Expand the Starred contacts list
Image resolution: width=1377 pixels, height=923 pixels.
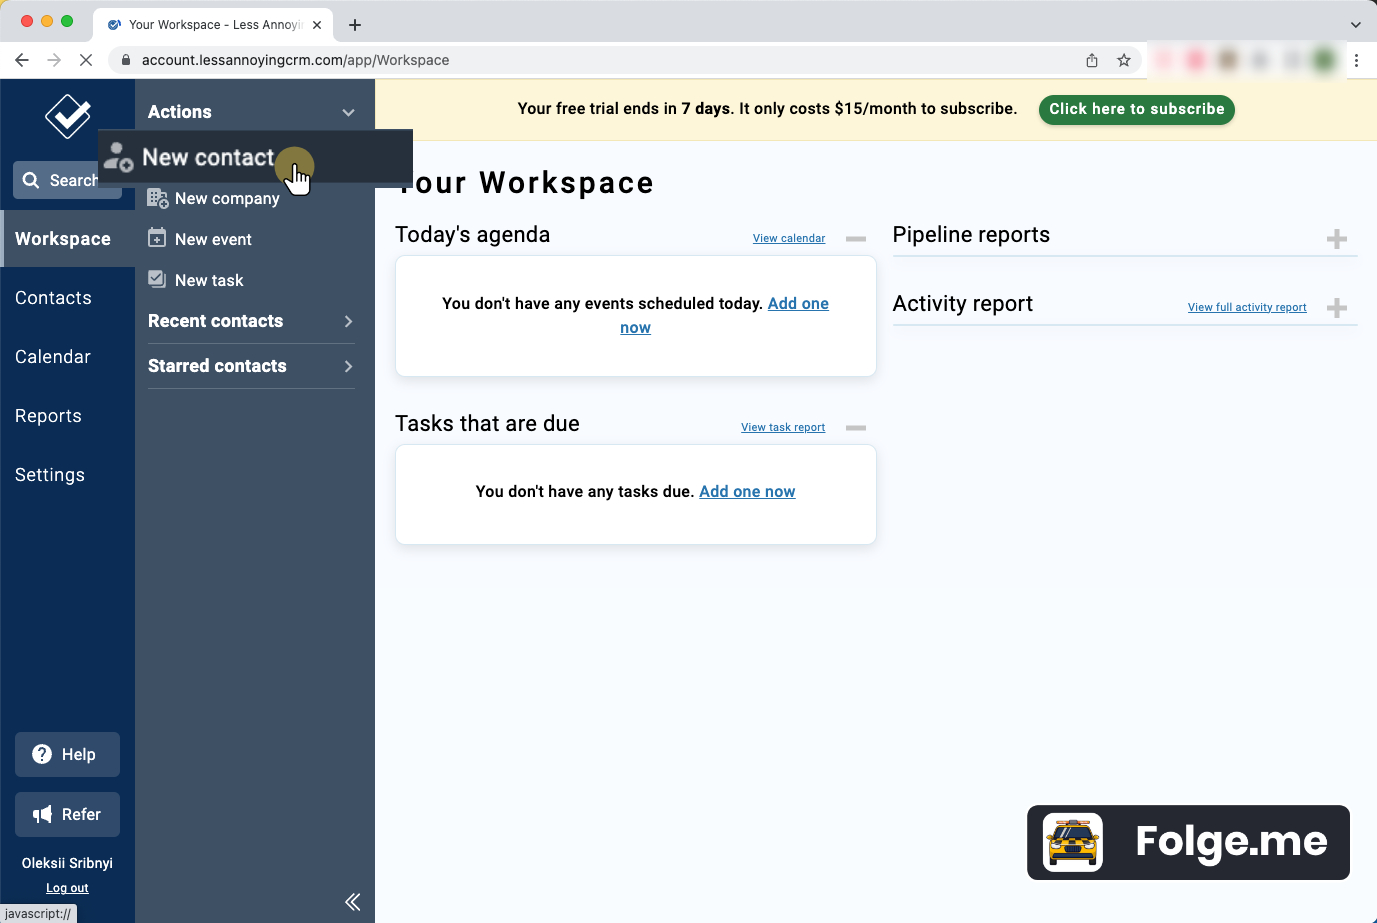[x=348, y=366]
